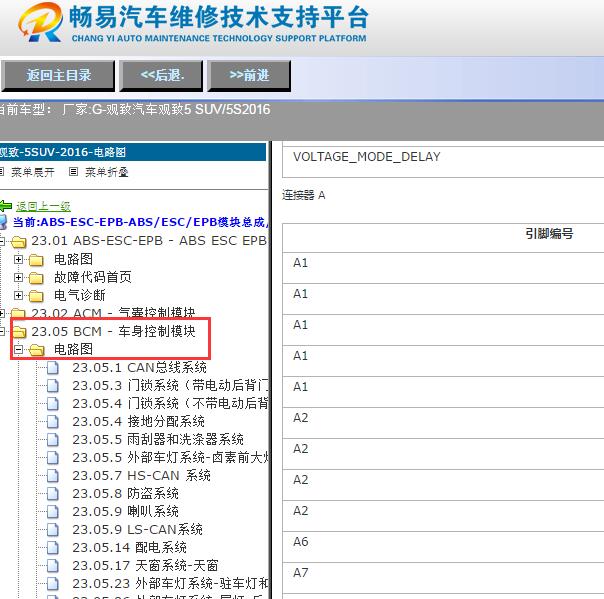Open 23.05.4 门锁系统 (不带电动后背) document

click(170, 403)
